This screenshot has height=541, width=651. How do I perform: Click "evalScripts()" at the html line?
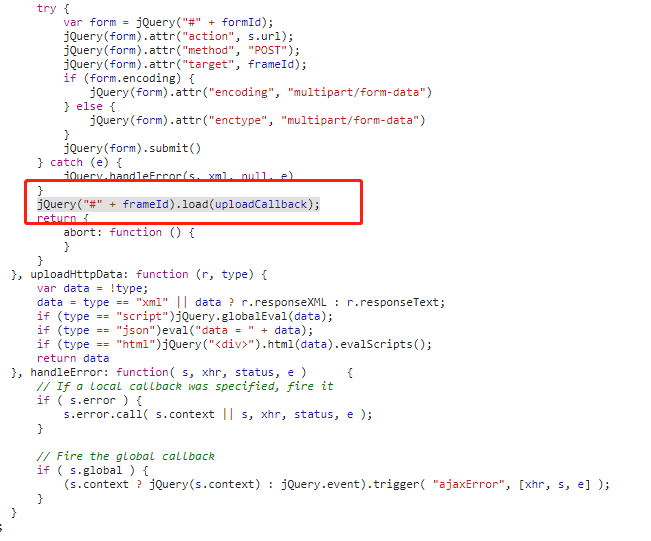pyautogui.click(x=382, y=344)
